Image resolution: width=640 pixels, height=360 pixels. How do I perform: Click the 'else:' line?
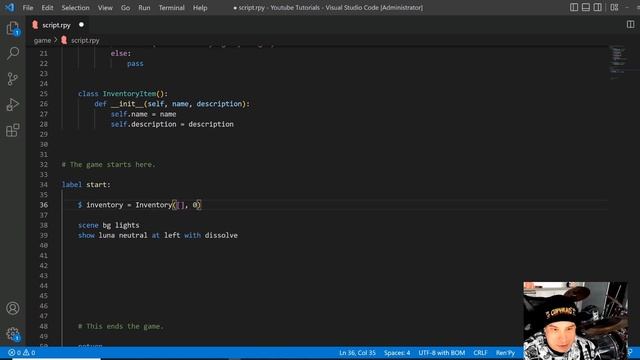(x=121, y=53)
